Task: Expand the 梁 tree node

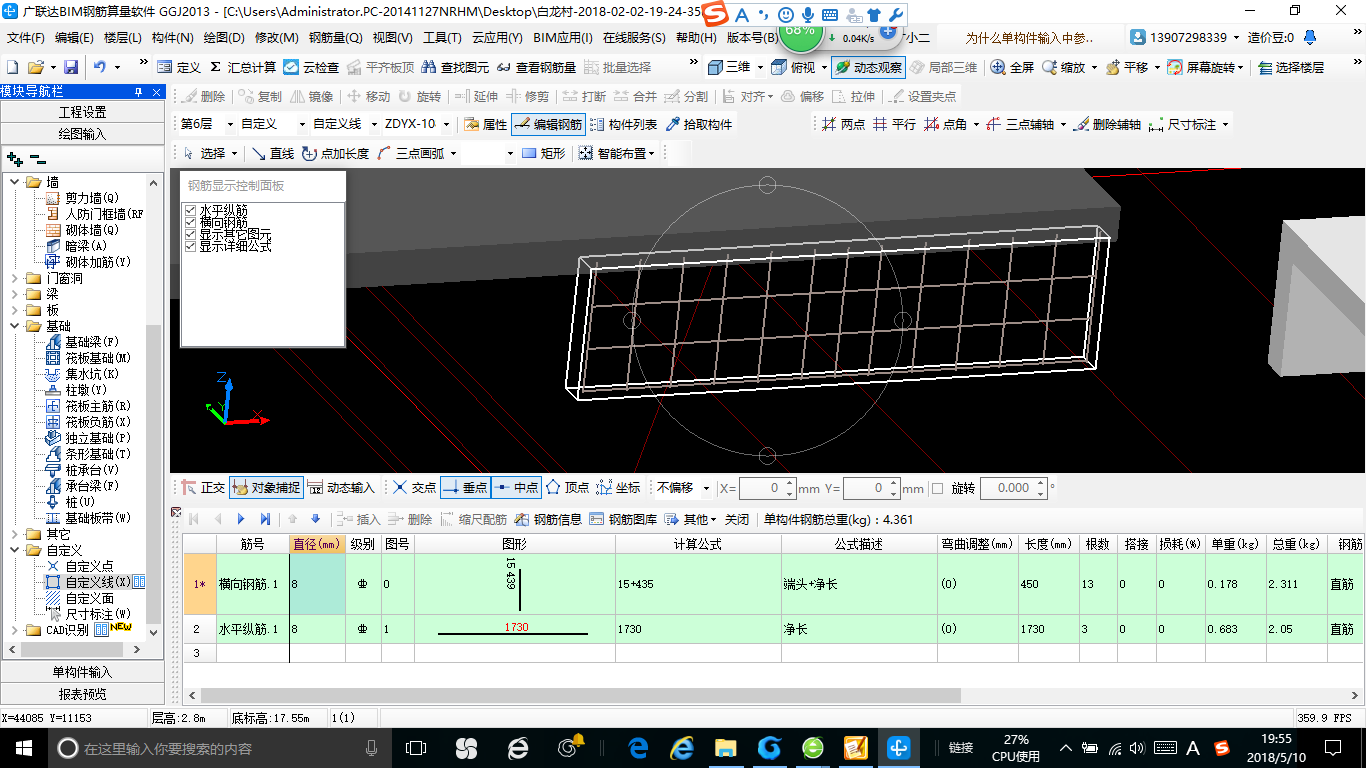Action: [15, 294]
